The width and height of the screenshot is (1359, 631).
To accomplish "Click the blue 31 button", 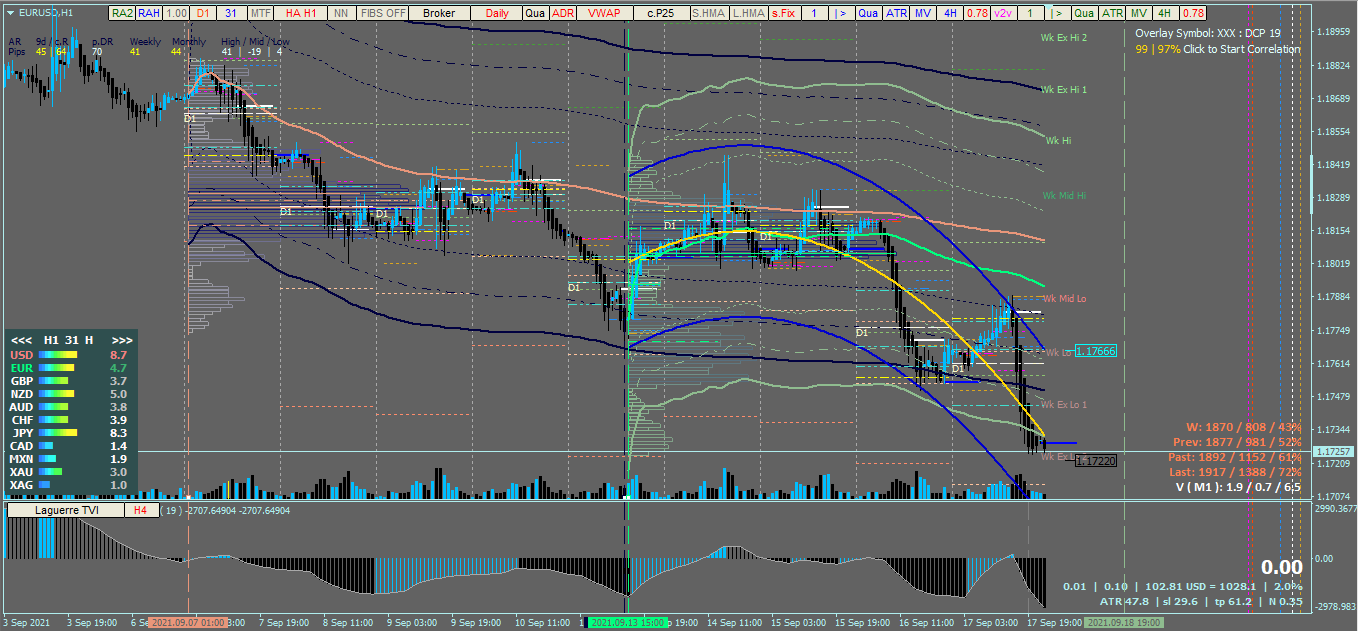I will coord(231,13).
